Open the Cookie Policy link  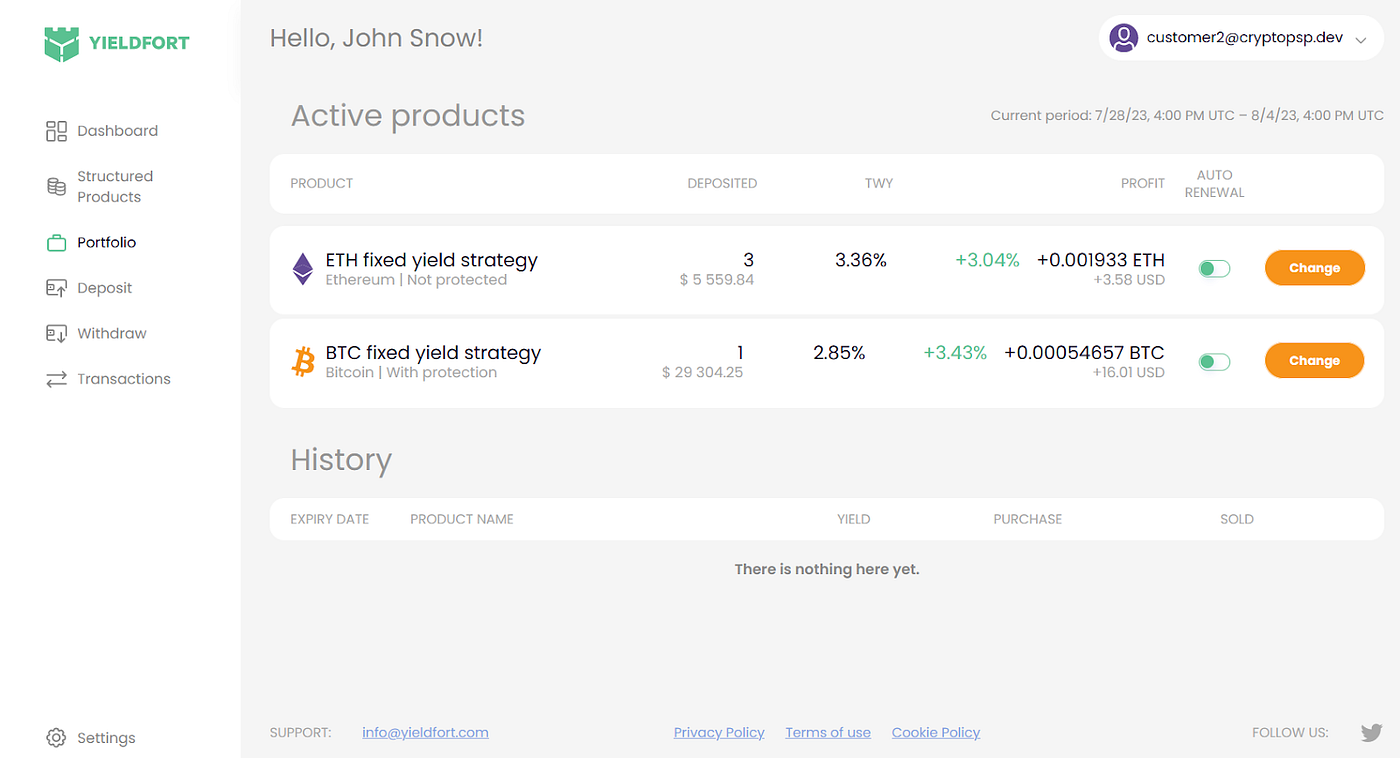pyautogui.click(x=936, y=733)
